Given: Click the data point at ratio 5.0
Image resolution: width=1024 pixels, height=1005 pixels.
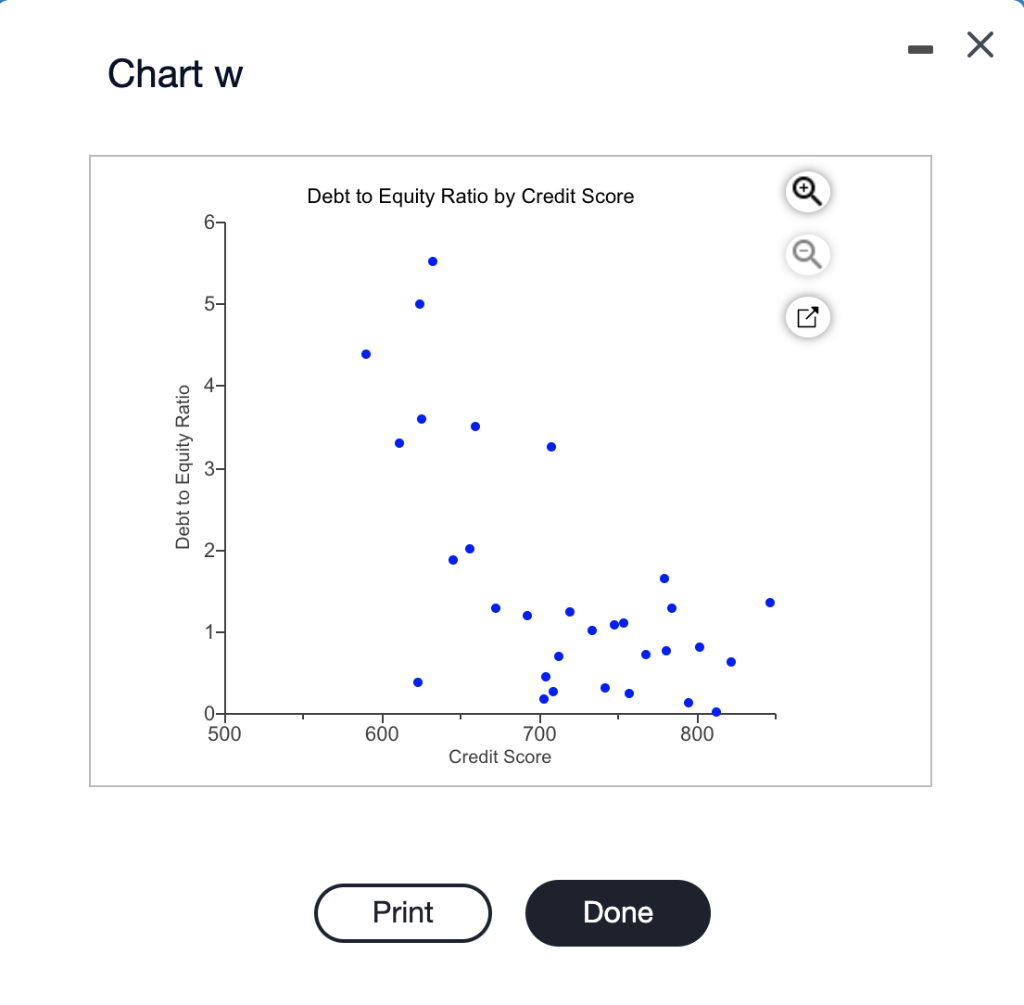Looking at the screenshot, I should tap(419, 303).
